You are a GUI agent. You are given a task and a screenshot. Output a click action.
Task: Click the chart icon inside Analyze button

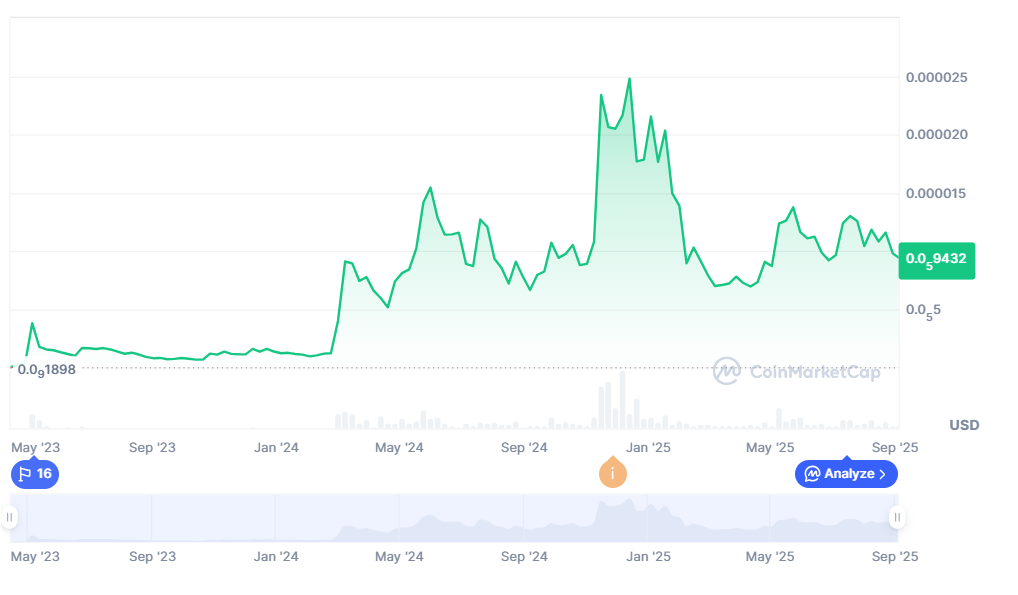tap(812, 474)
